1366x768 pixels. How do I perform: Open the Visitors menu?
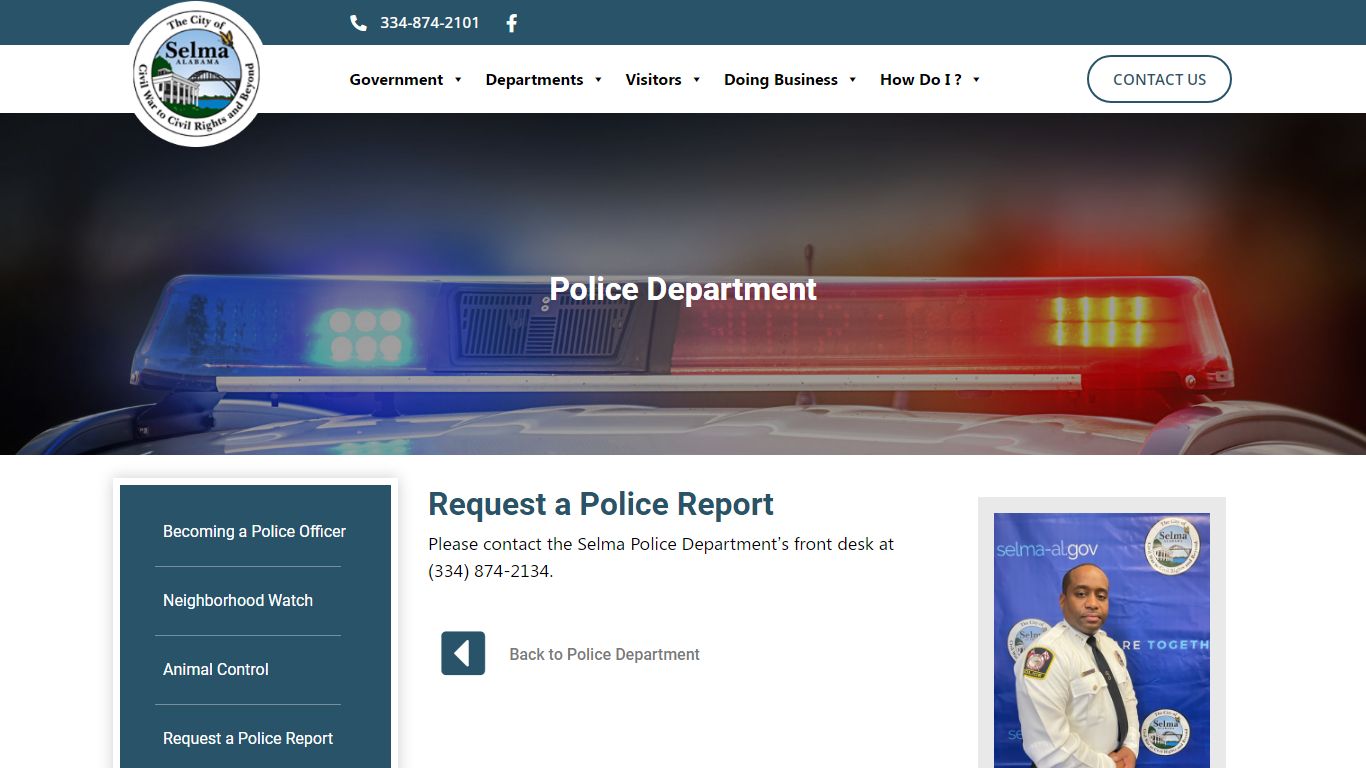point(653,80)
